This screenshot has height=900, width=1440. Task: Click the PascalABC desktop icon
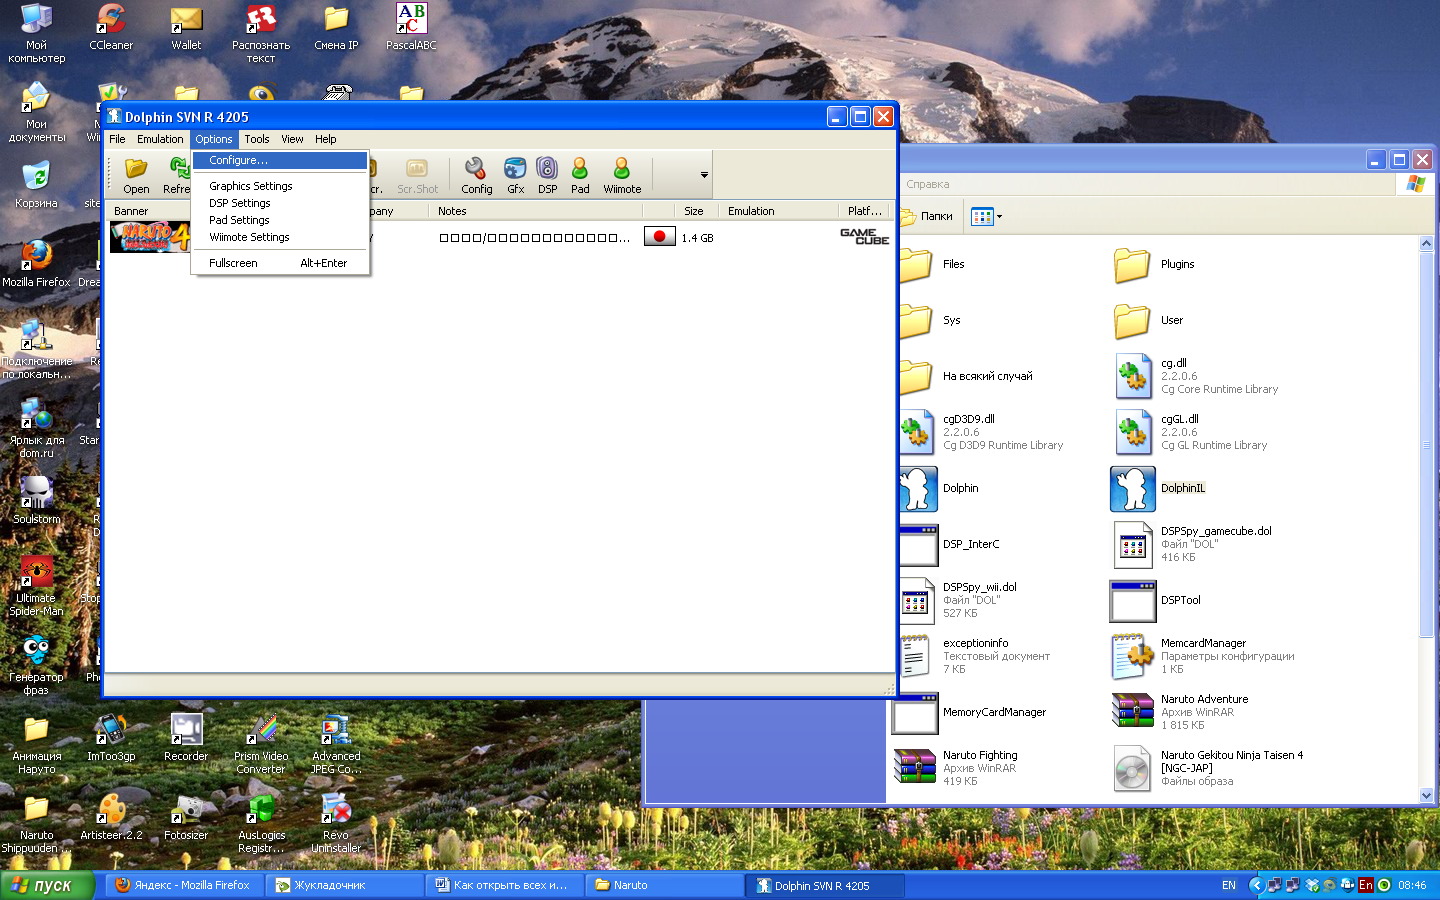pyautogui.click(x=411, y=27)
